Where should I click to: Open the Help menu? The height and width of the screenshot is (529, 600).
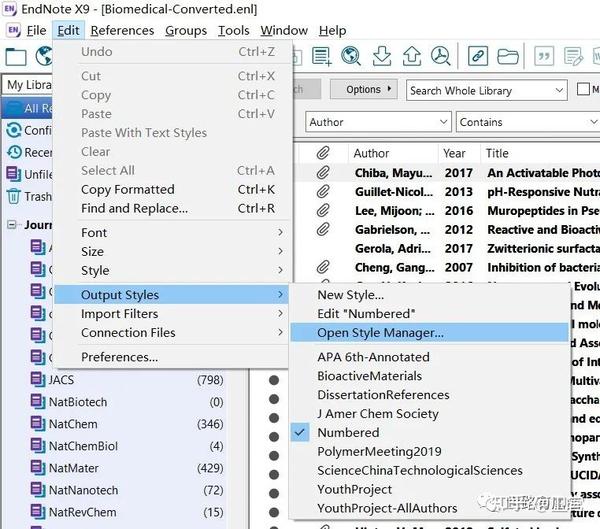[333, 31]
